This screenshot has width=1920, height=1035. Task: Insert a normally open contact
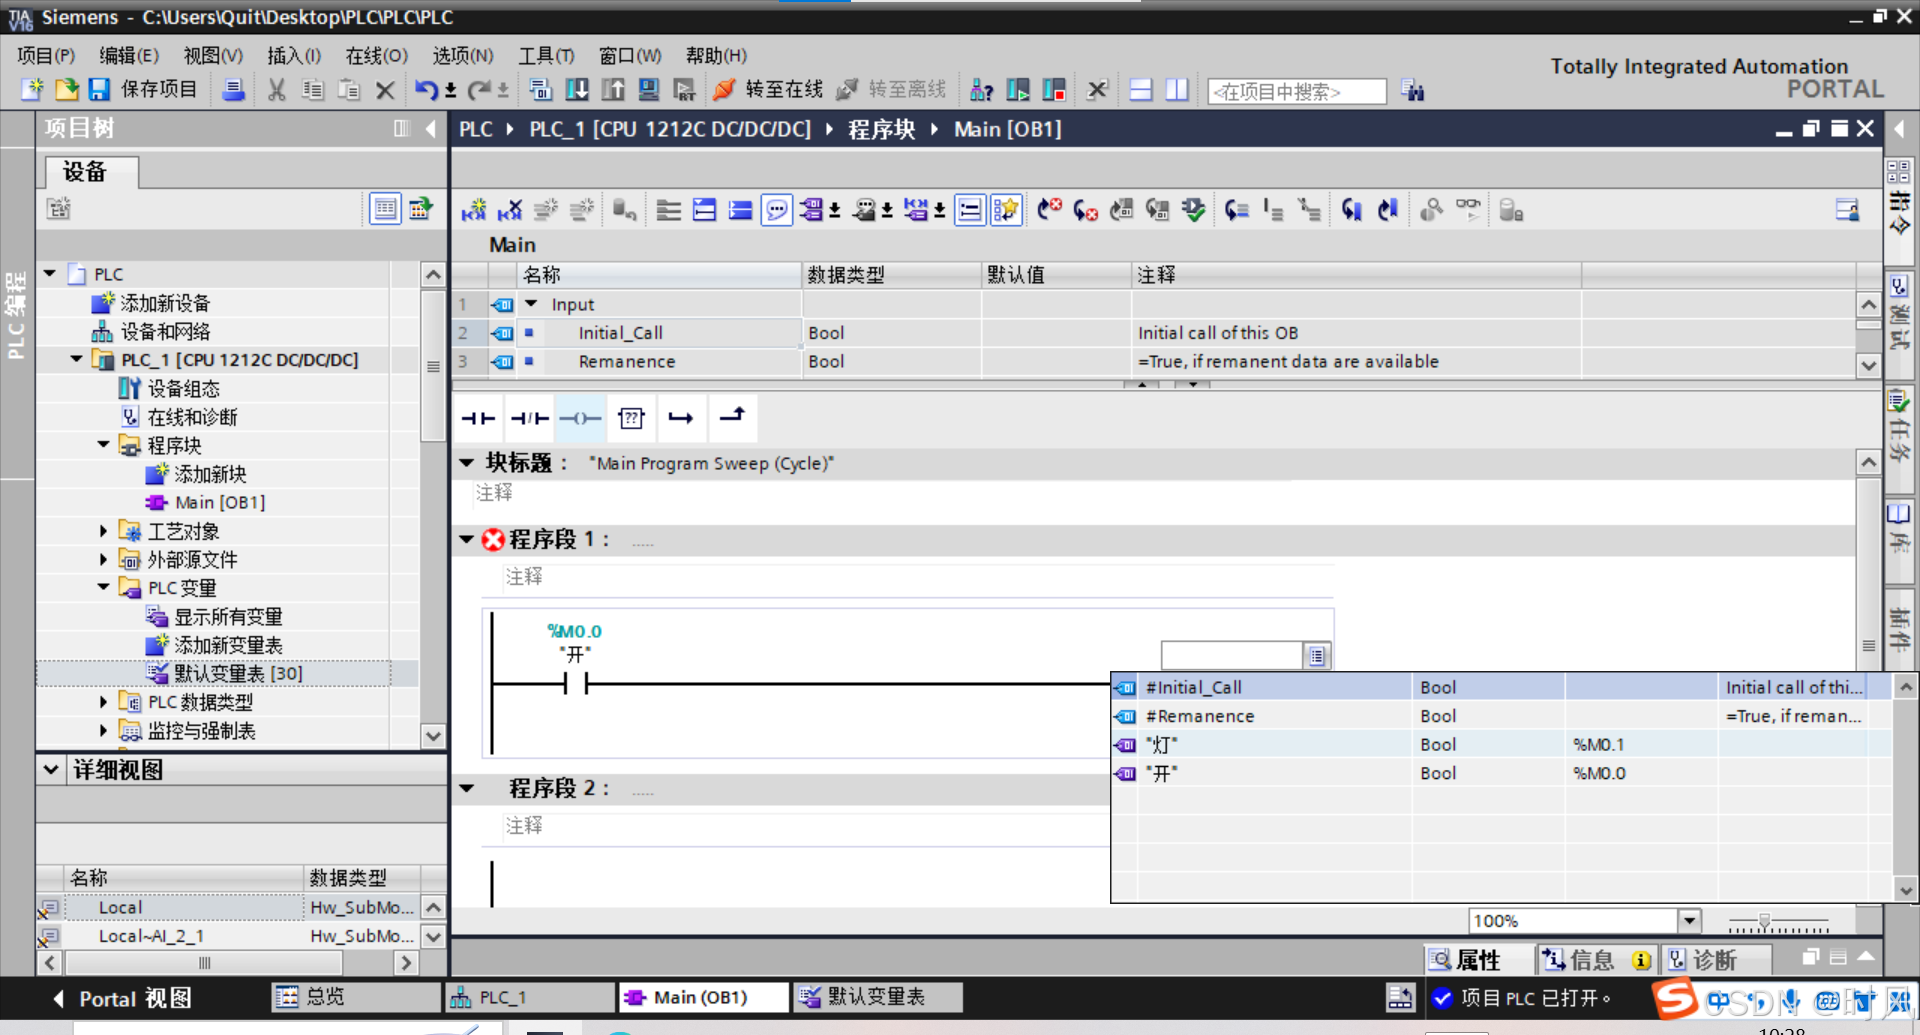(478, 418)
